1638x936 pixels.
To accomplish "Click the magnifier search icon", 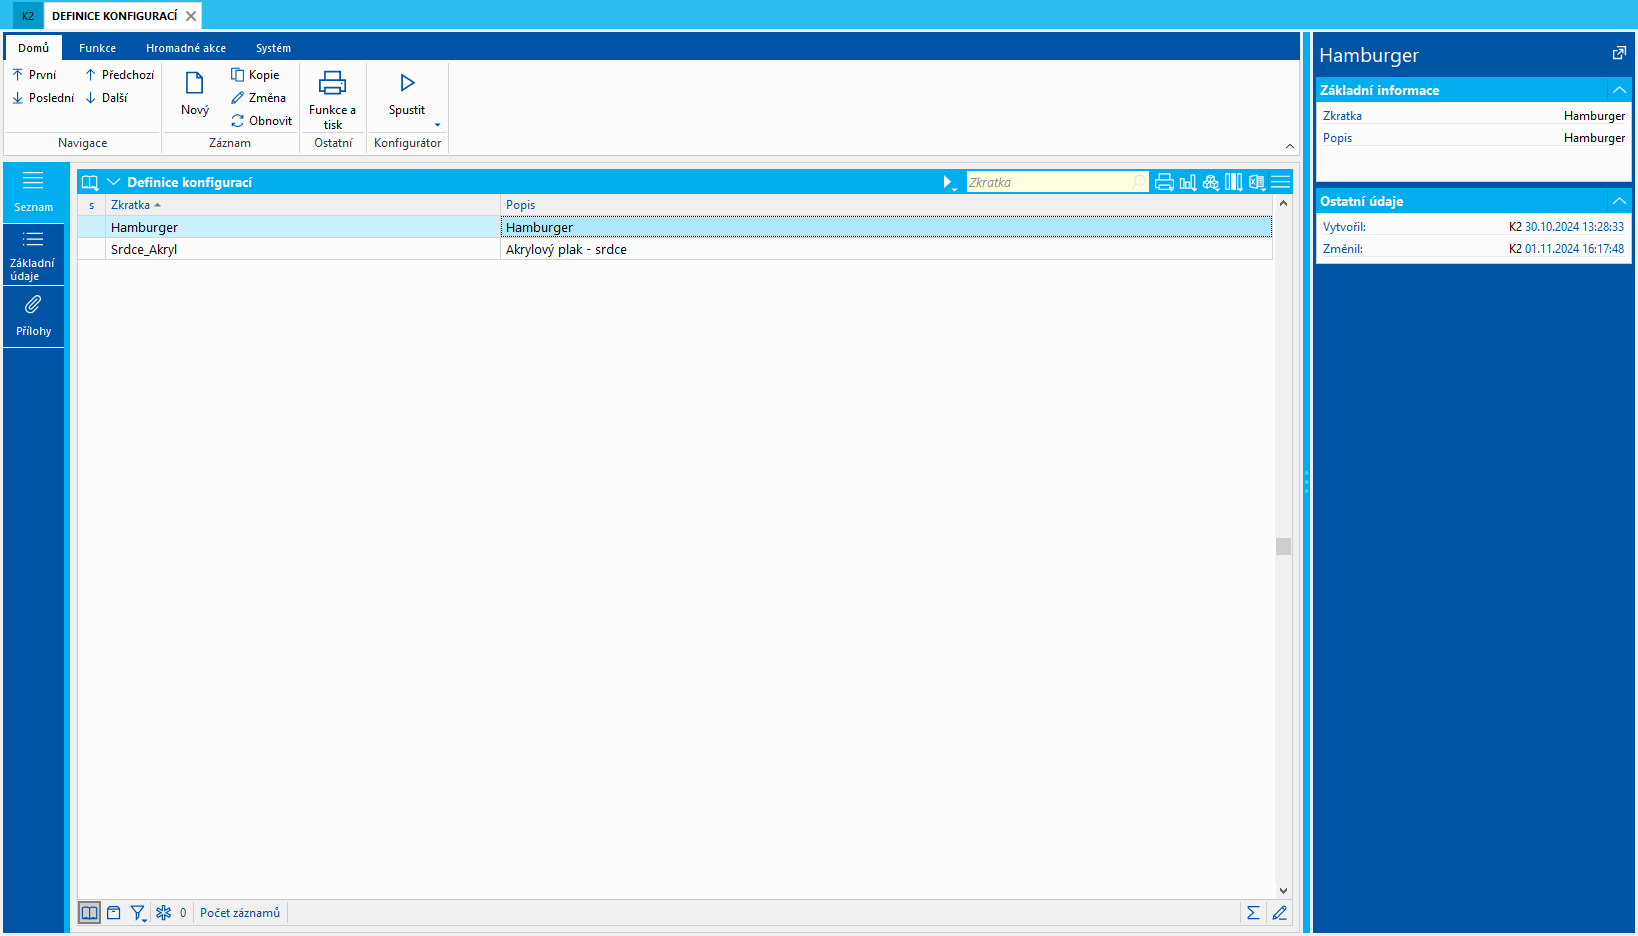I will click(x=1138, y=182).
